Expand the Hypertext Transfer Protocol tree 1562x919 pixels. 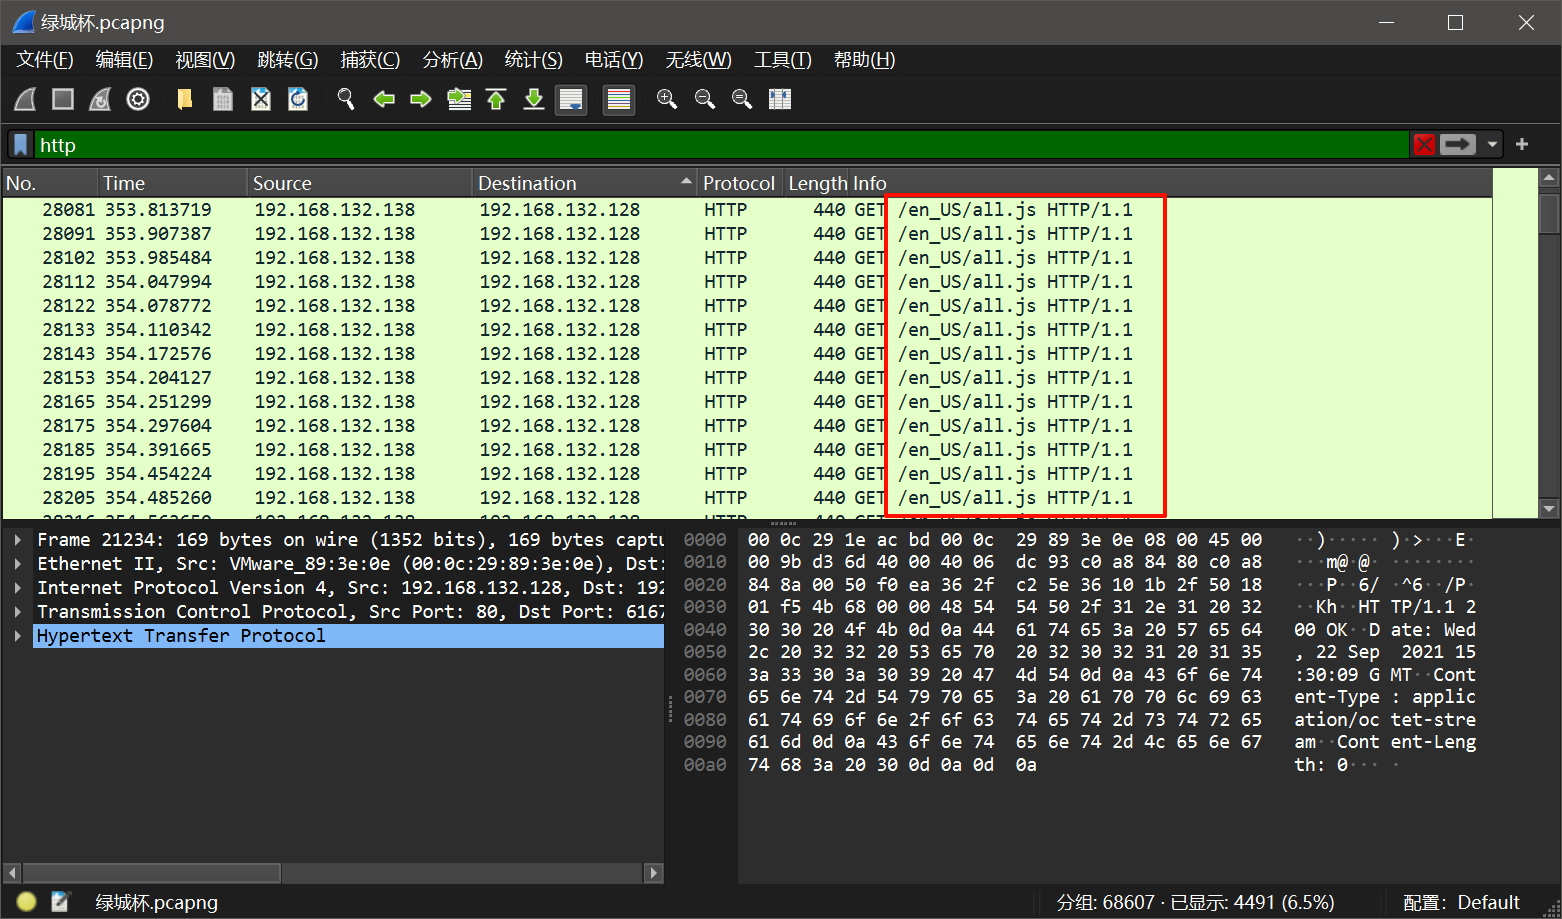pos(18,636)
